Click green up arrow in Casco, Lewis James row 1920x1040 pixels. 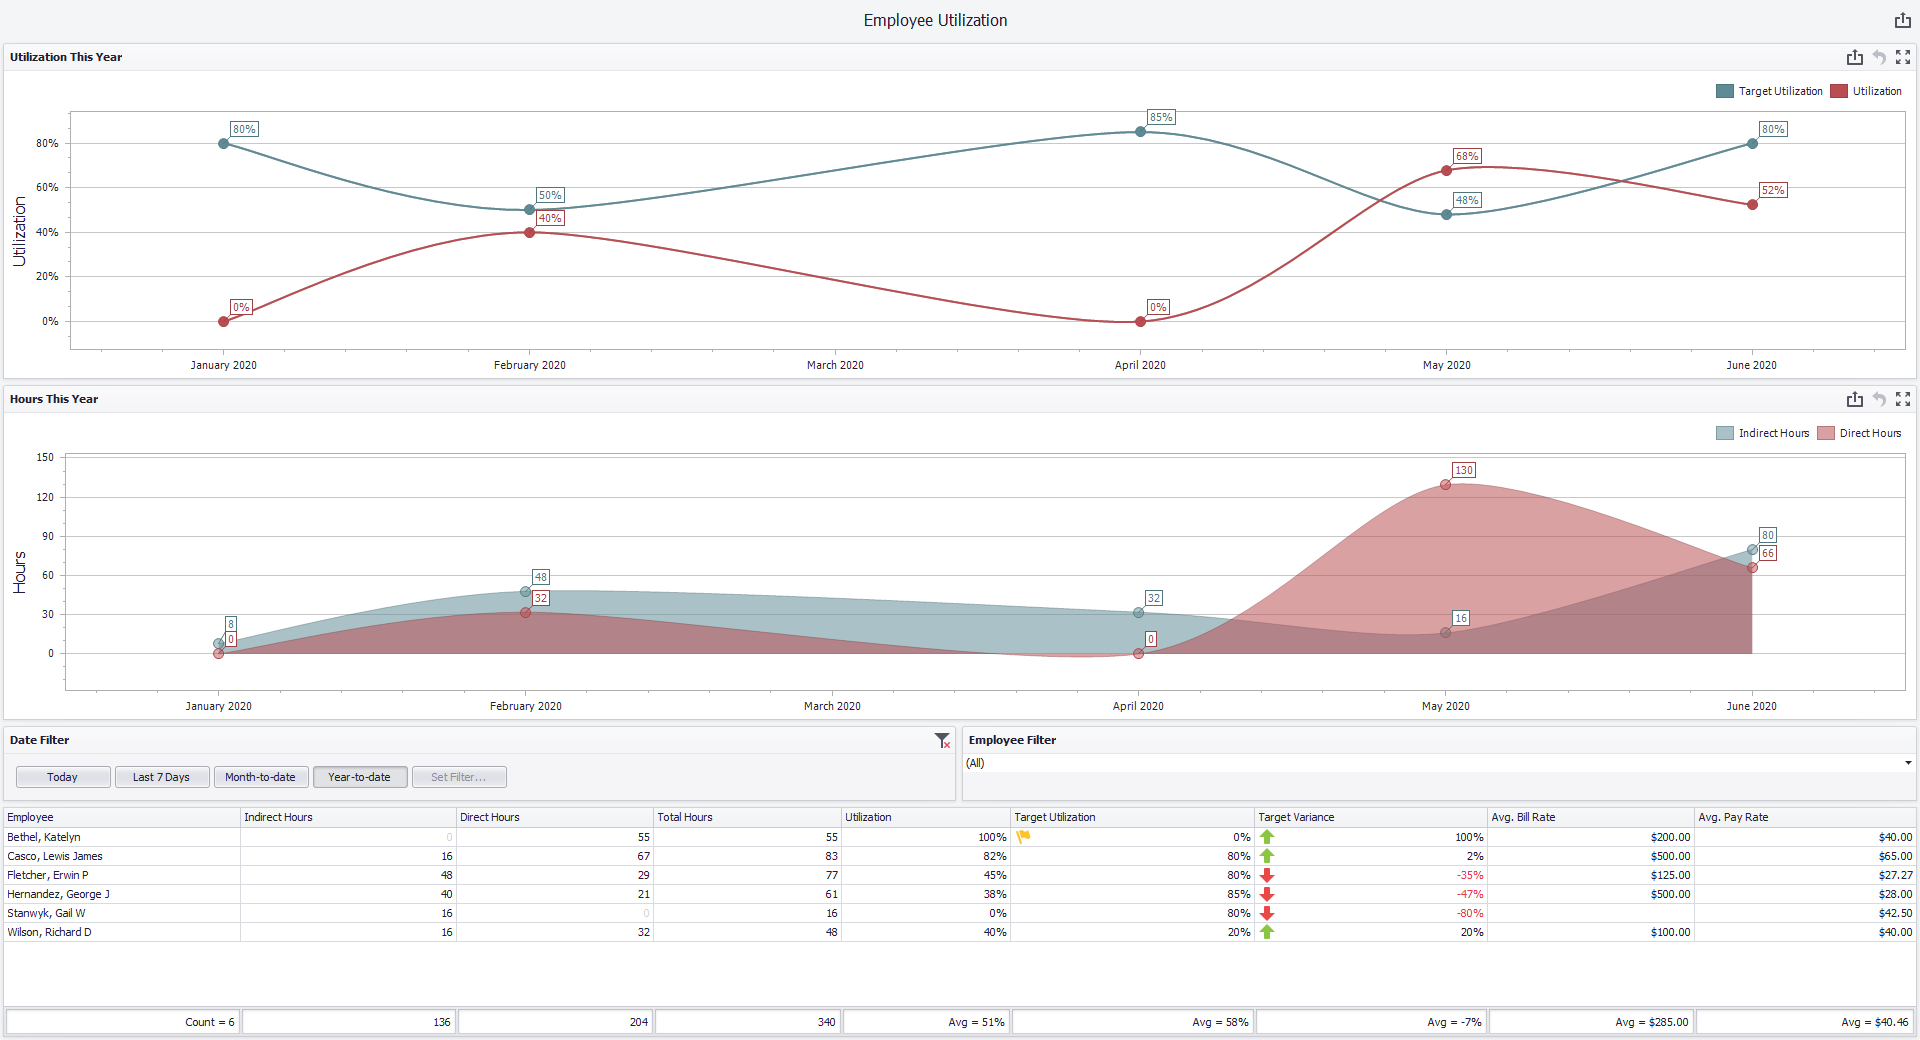(x=1267, y=856)
